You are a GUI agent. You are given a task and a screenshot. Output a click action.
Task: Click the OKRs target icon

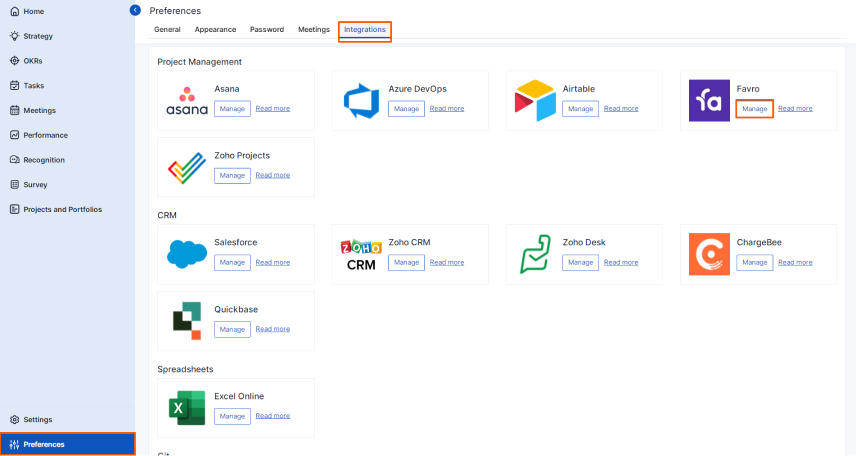tap(15, 61)
